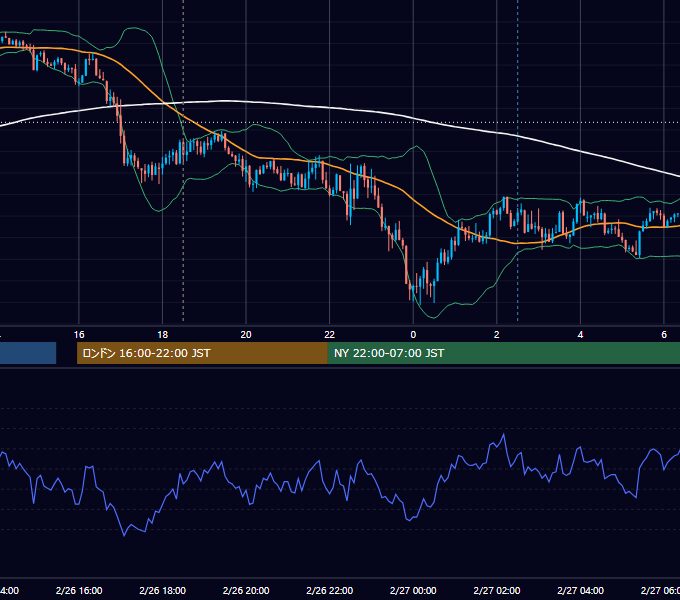Click the '2/26 18:00' oscillator axis label
This screenshot has height=600, width=680.
click(163, 590)
